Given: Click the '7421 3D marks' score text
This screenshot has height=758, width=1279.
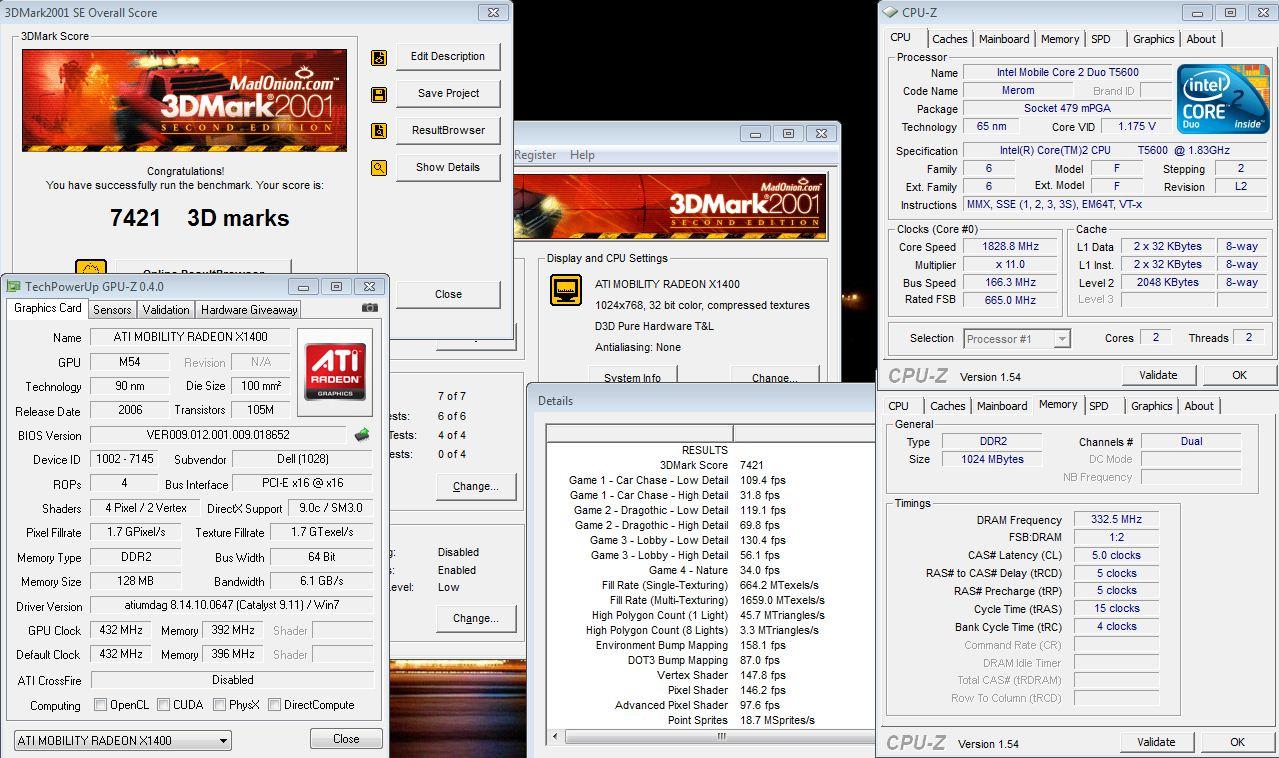Looking at the screenshot, I should (x=199, y=218).
